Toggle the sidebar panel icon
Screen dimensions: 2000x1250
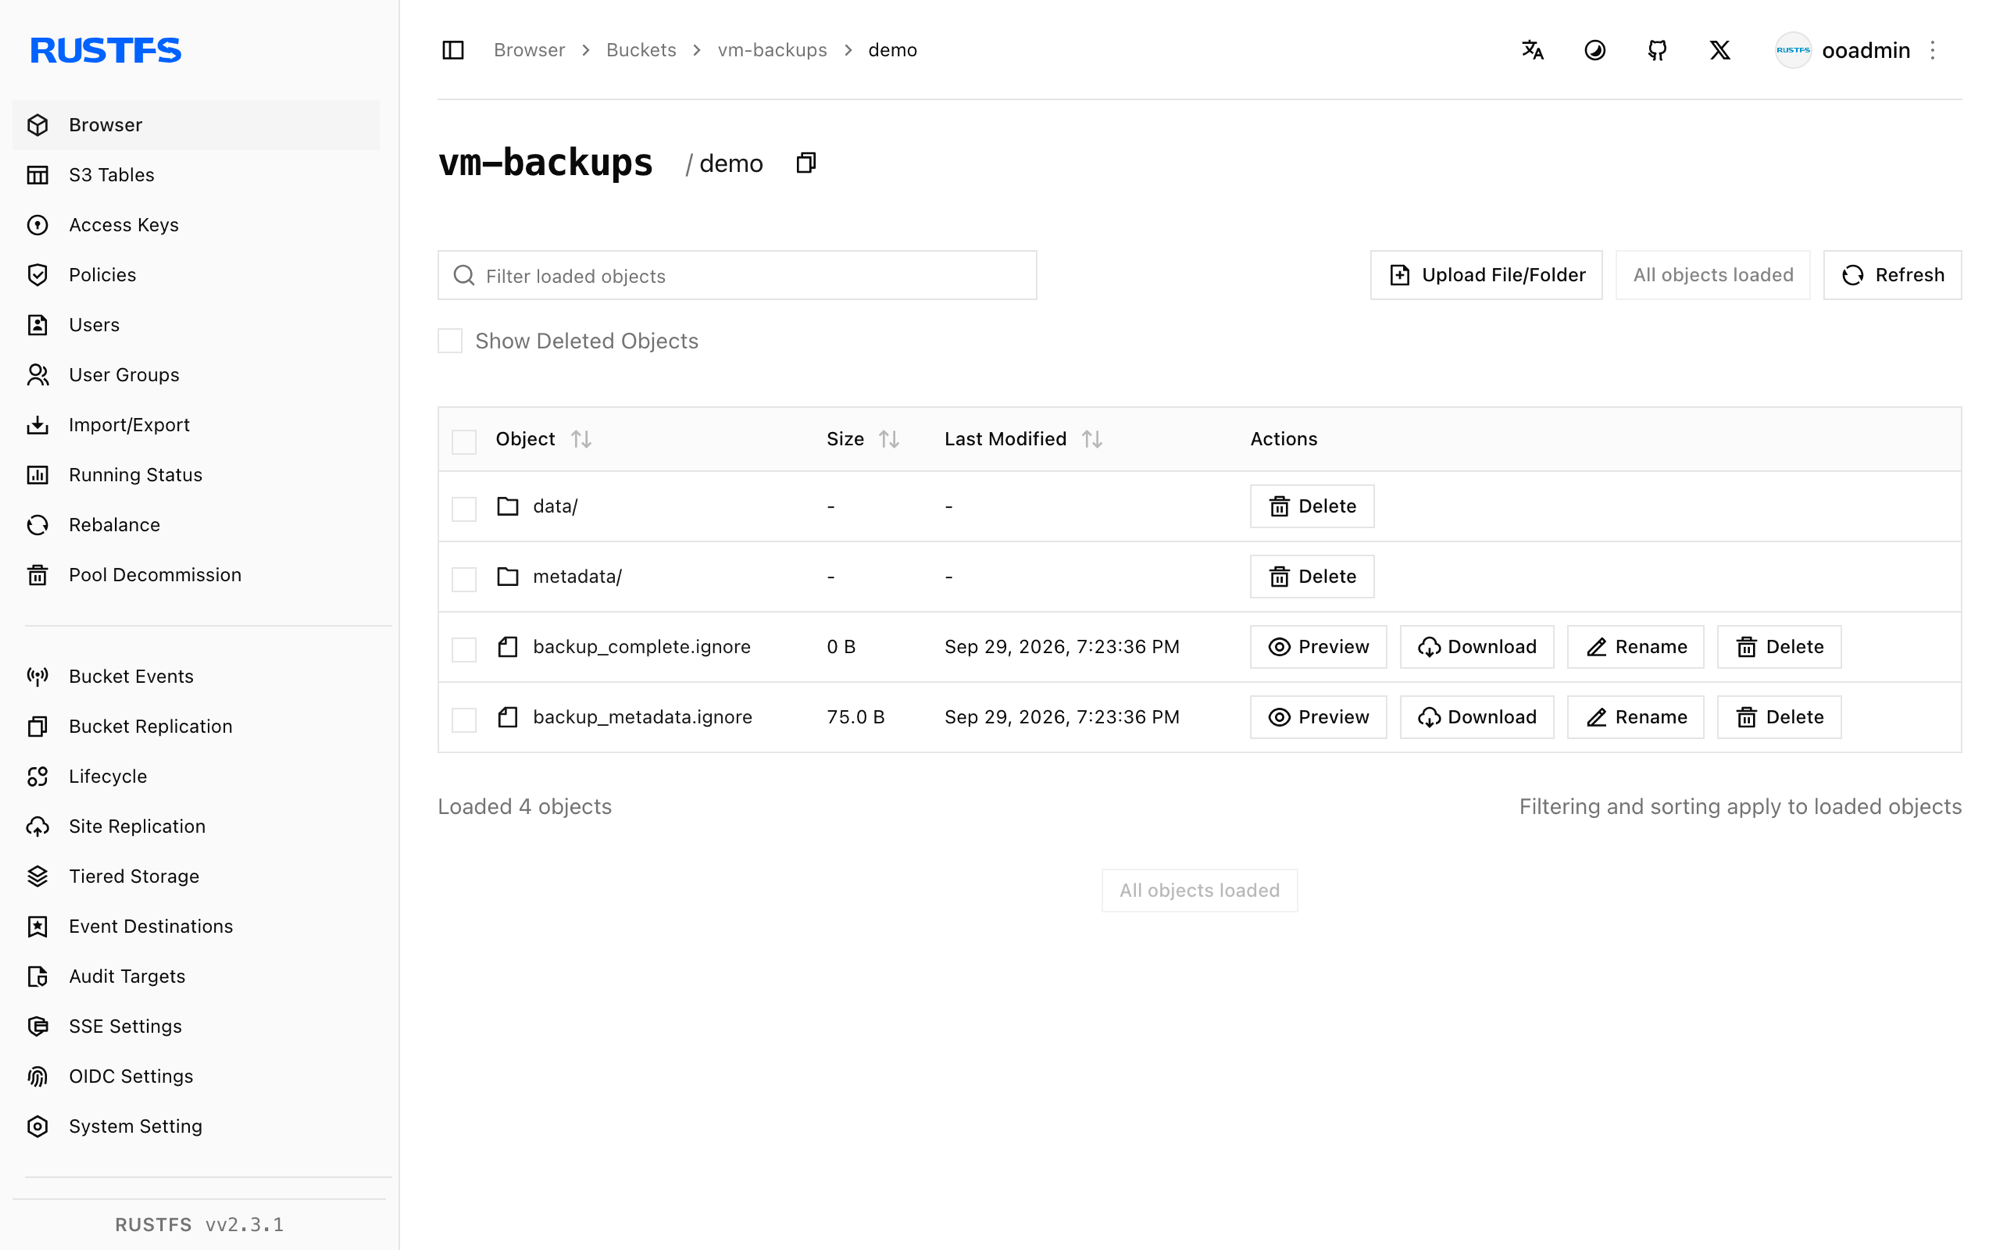click(453, 50)
